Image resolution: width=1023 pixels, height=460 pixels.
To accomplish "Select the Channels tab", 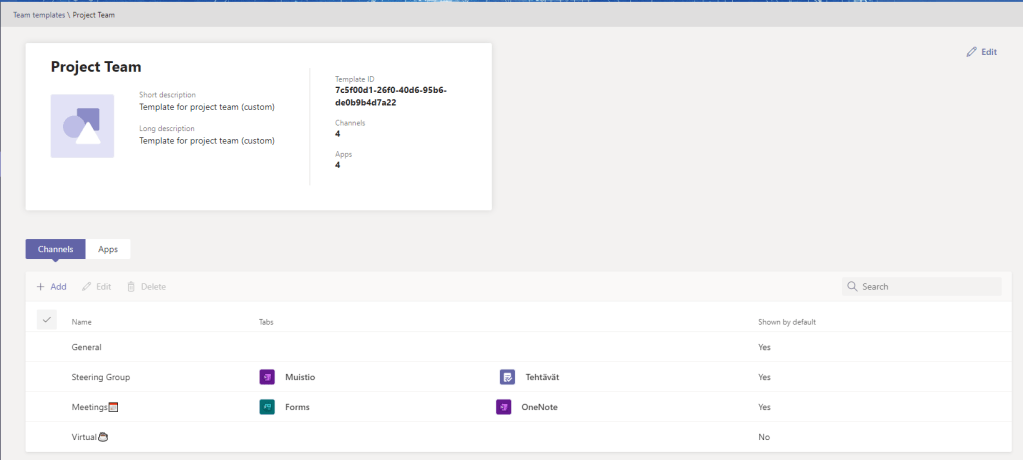I will pyautogui.click(x=55, y=249).
